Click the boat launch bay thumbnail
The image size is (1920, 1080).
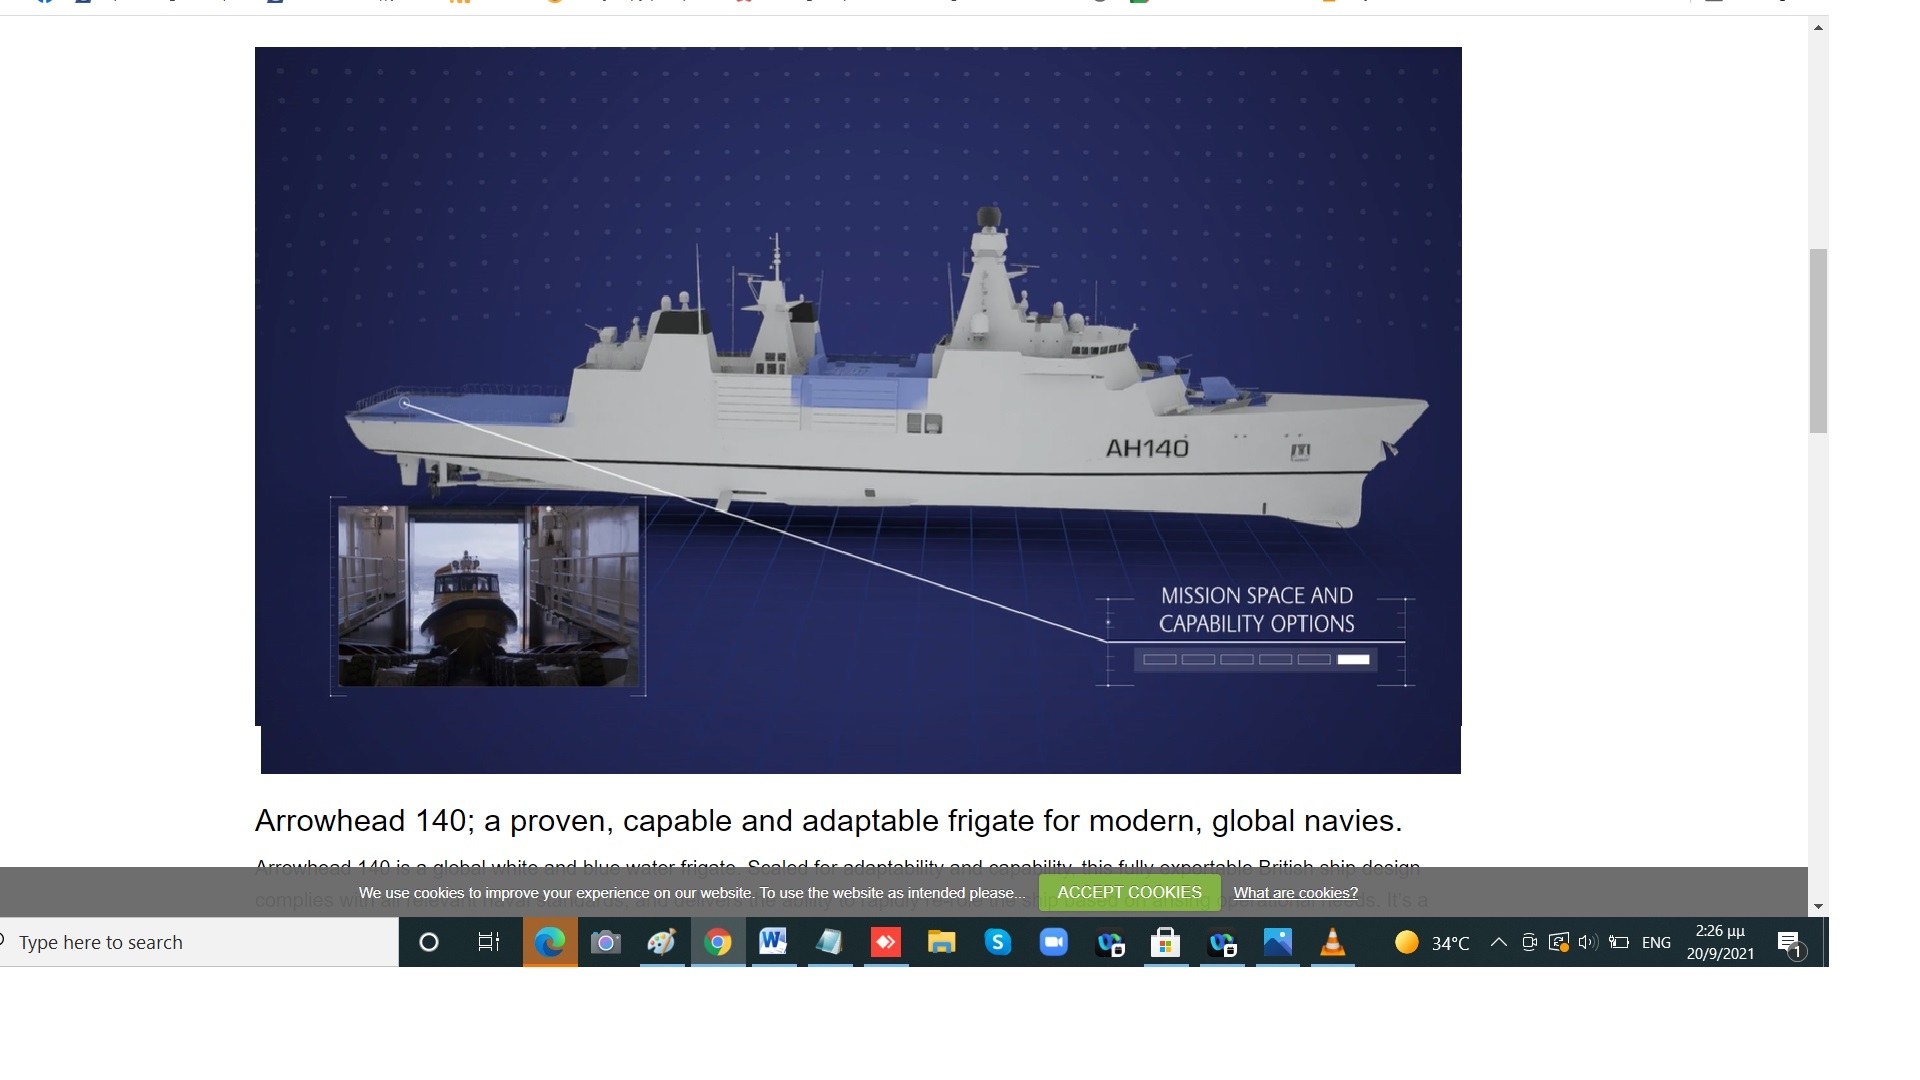(x=488, y=596)
